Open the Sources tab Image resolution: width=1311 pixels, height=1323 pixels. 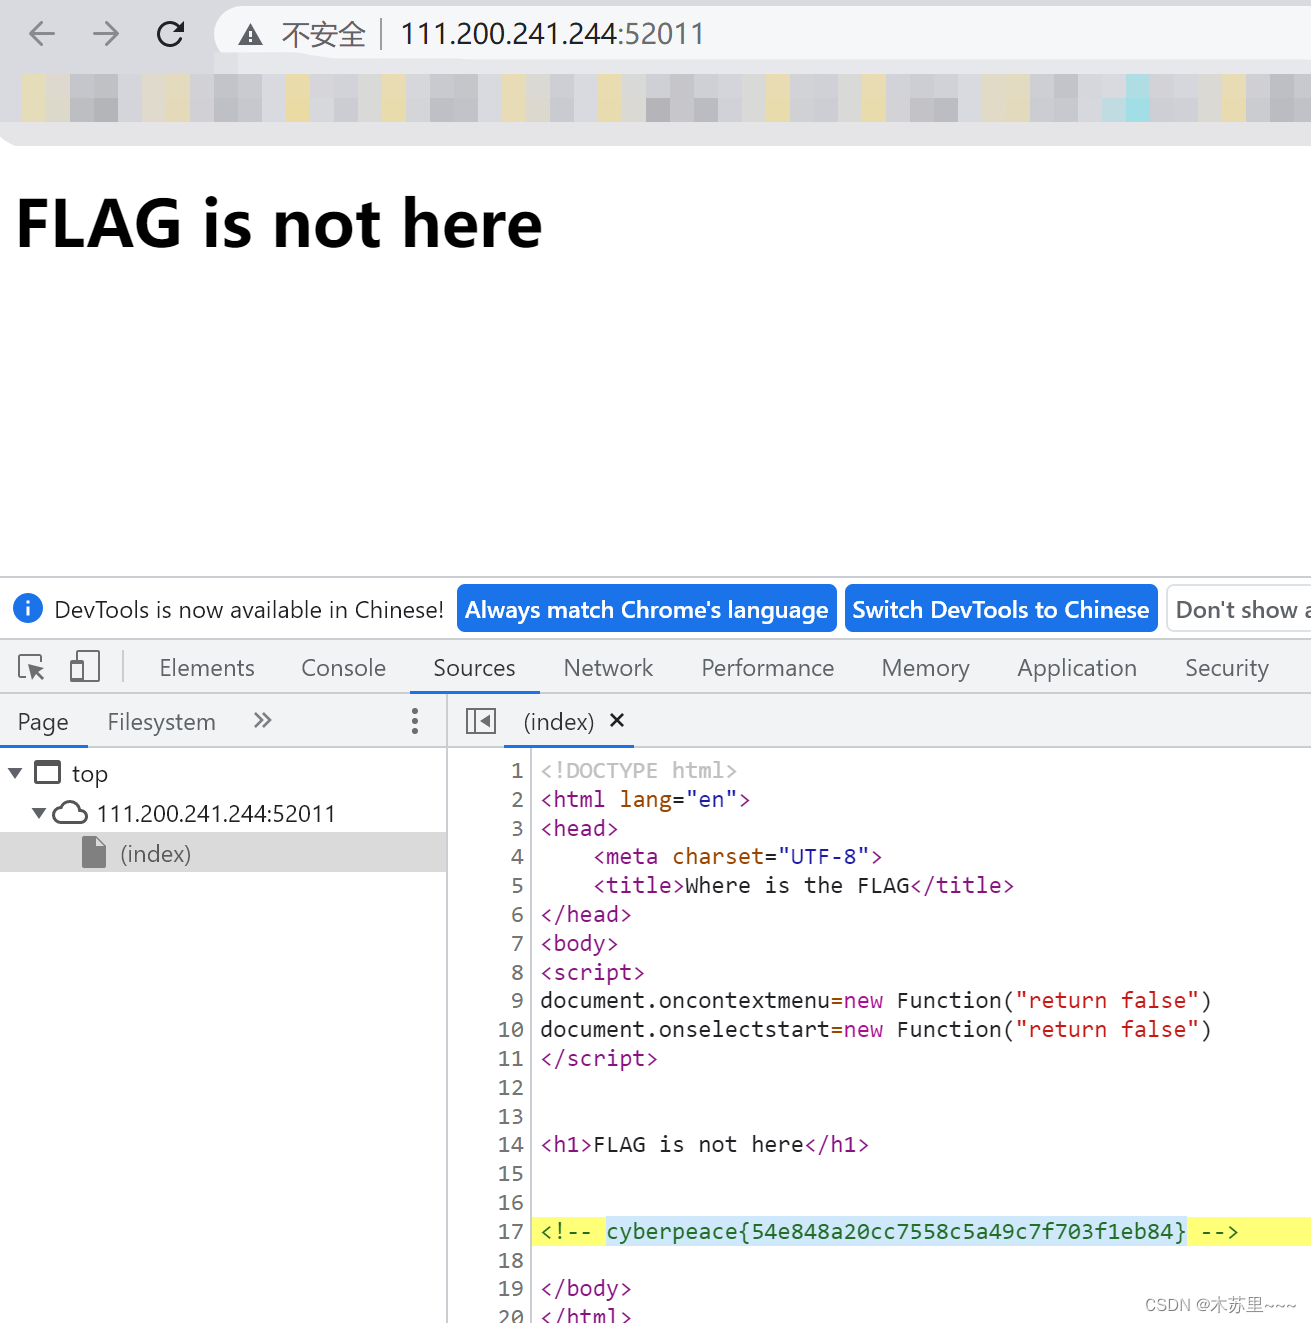(474, 668)
